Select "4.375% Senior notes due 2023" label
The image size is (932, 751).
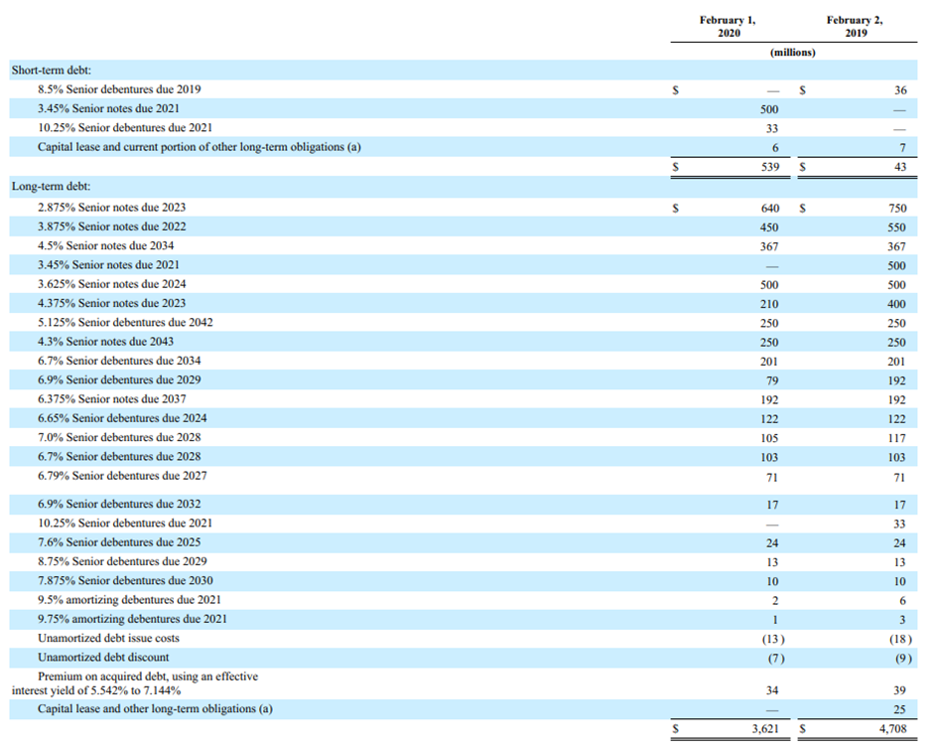pos(112,303)
